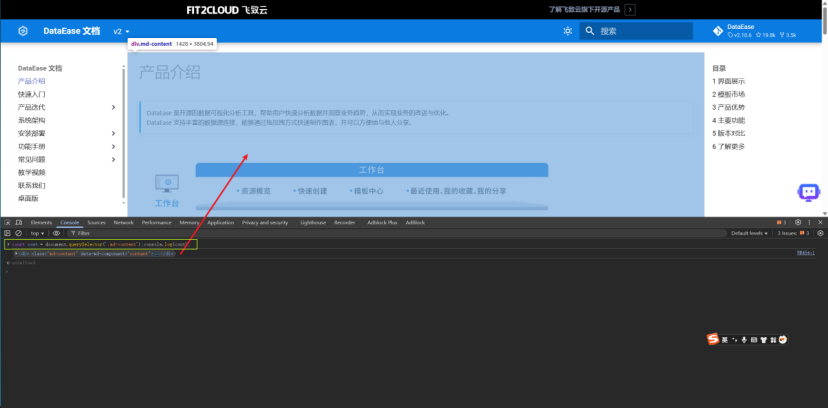Open the VM source link on console log row
828x408 pixels.
805,254
